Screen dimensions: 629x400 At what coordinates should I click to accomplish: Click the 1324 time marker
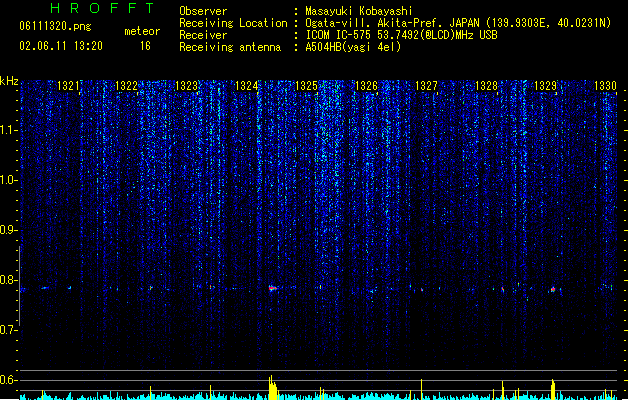pyautogui.click(x=246, y=86)
